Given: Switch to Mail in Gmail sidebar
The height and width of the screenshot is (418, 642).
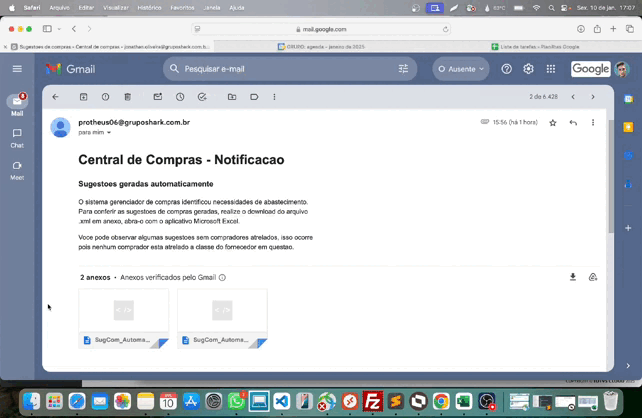Looking at the screenshot, I should (17, 105).
